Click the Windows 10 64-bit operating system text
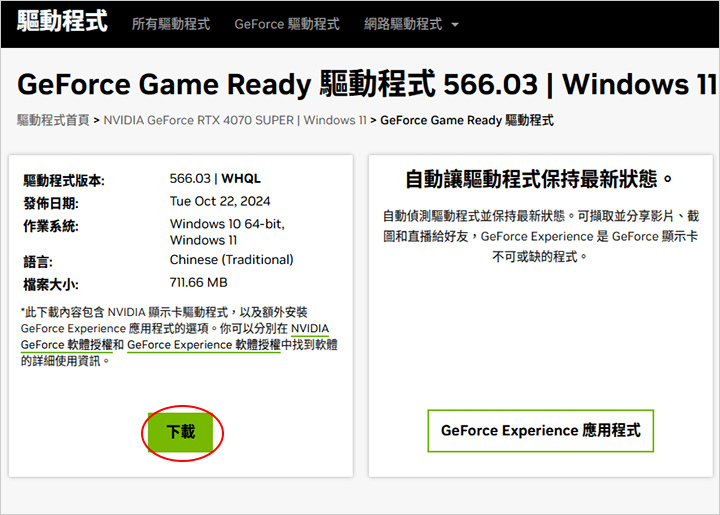The height and width of the screenshot is (515, 720). click(227, 224)
